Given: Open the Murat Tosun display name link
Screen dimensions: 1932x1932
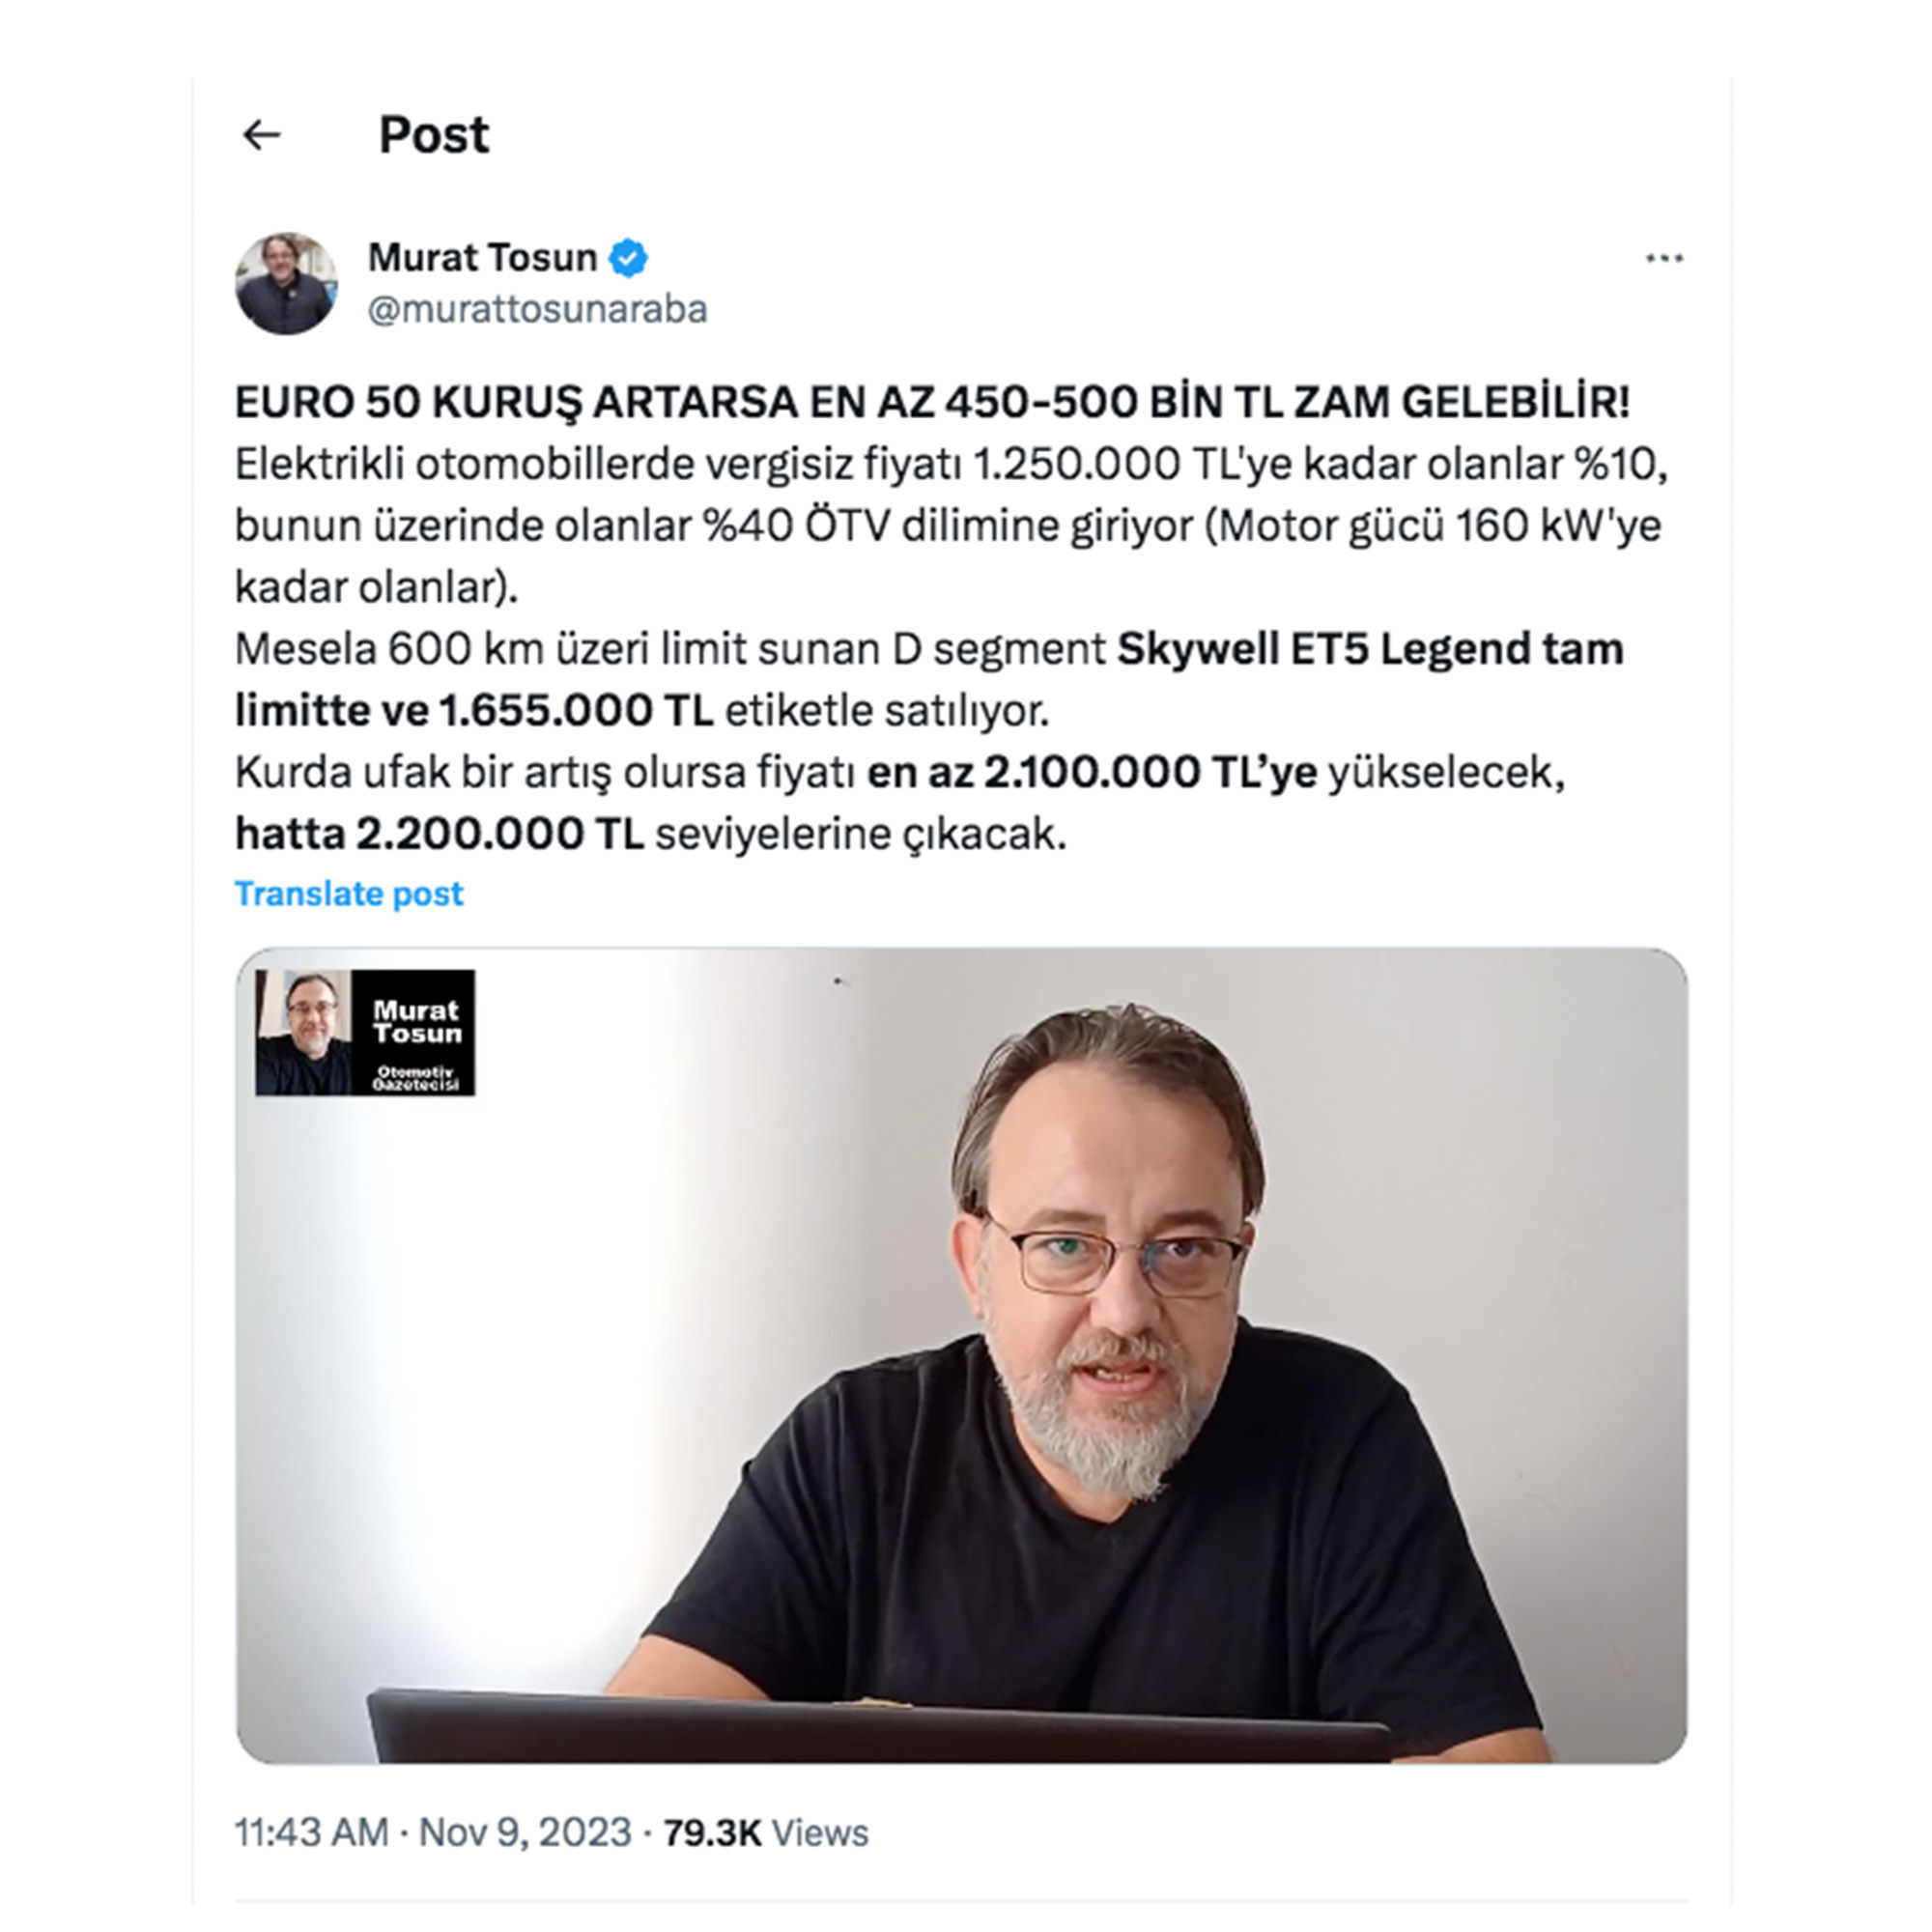Looking at the screenshot, I should click(482, 258).
